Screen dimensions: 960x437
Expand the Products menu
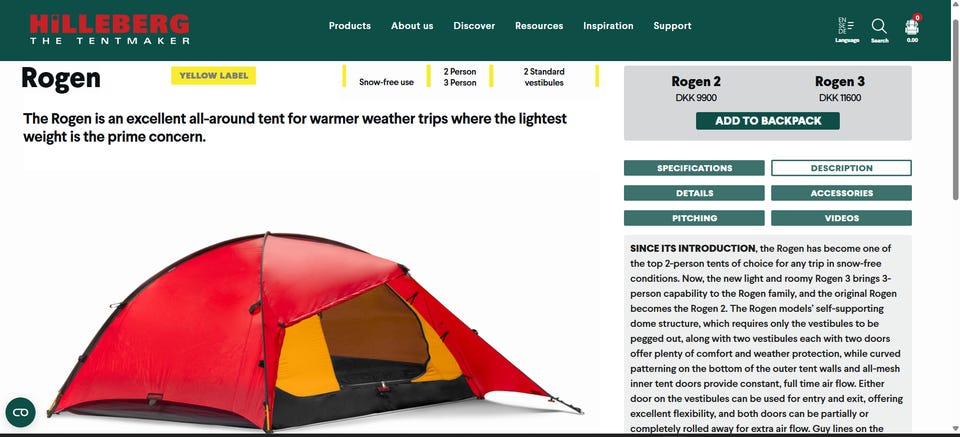[350, 26]
